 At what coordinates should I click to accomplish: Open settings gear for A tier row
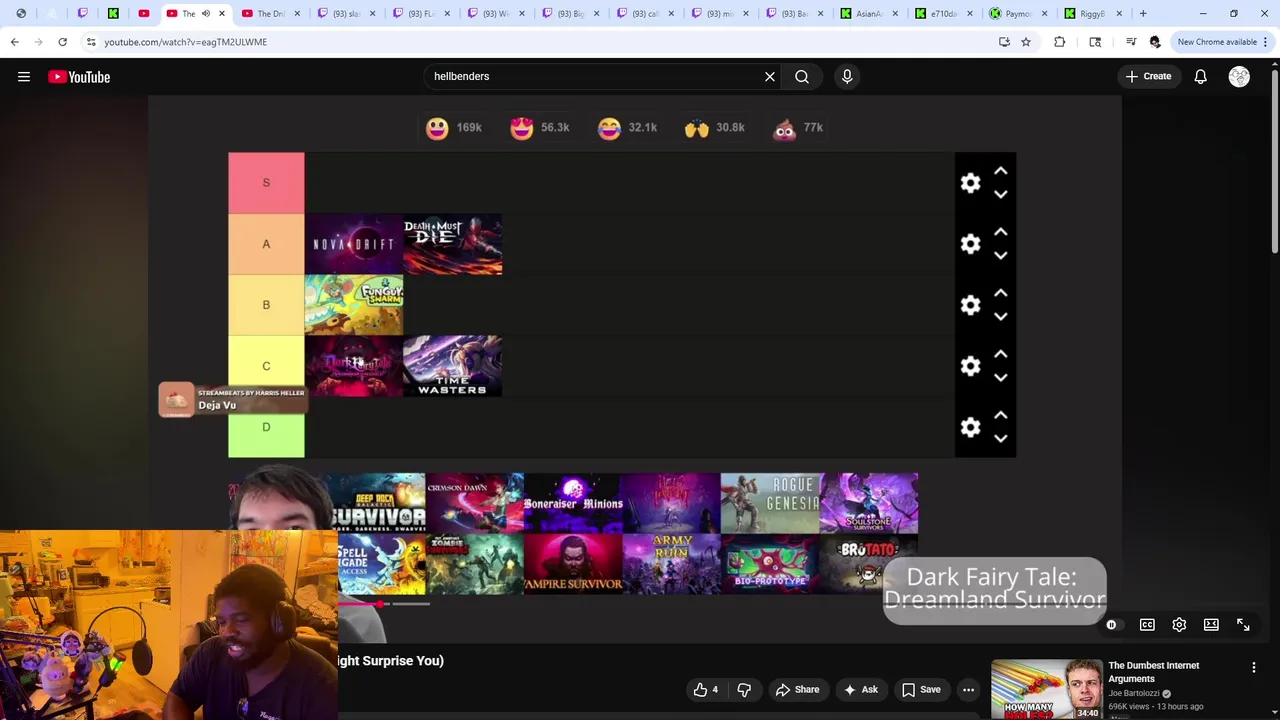coord(970,244)
